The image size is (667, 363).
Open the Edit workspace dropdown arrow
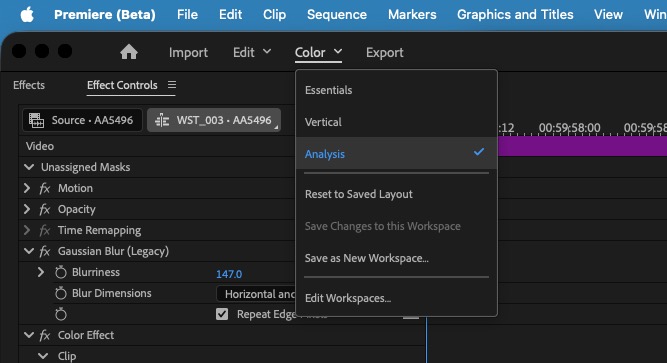point(267,51)
